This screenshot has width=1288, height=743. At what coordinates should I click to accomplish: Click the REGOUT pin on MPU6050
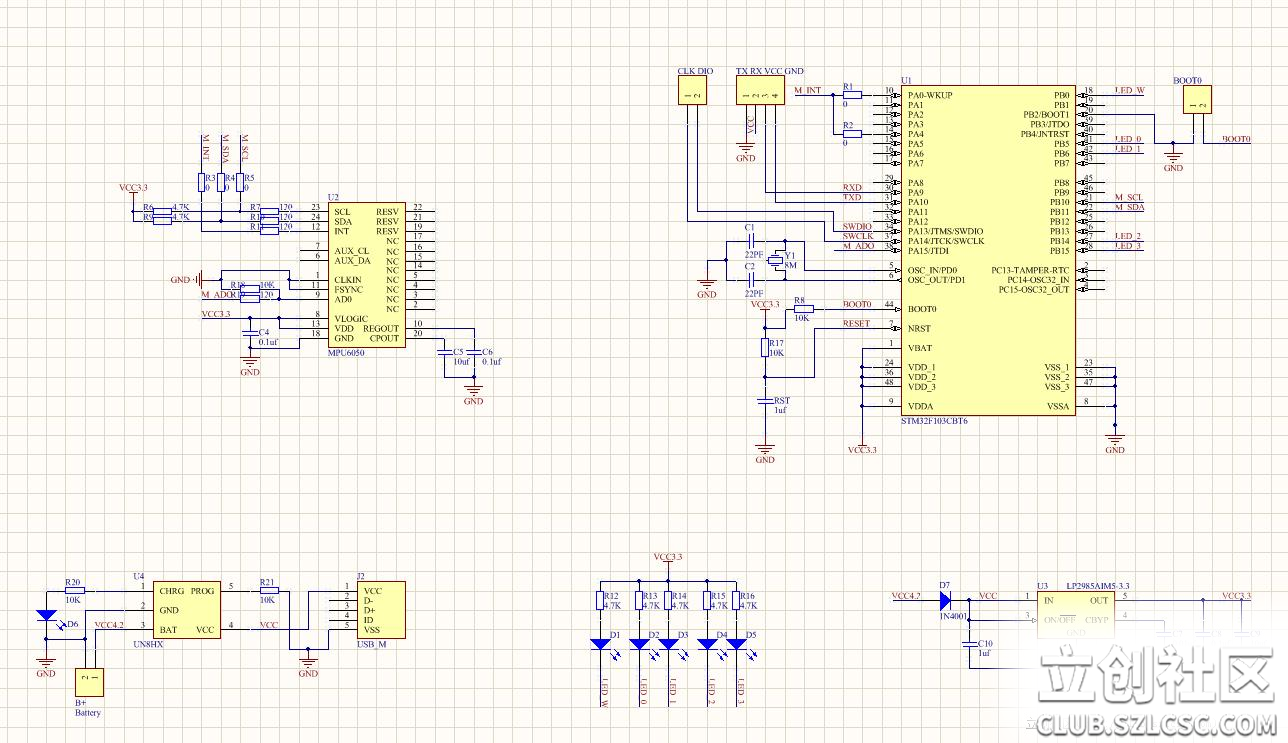point(381,328)
